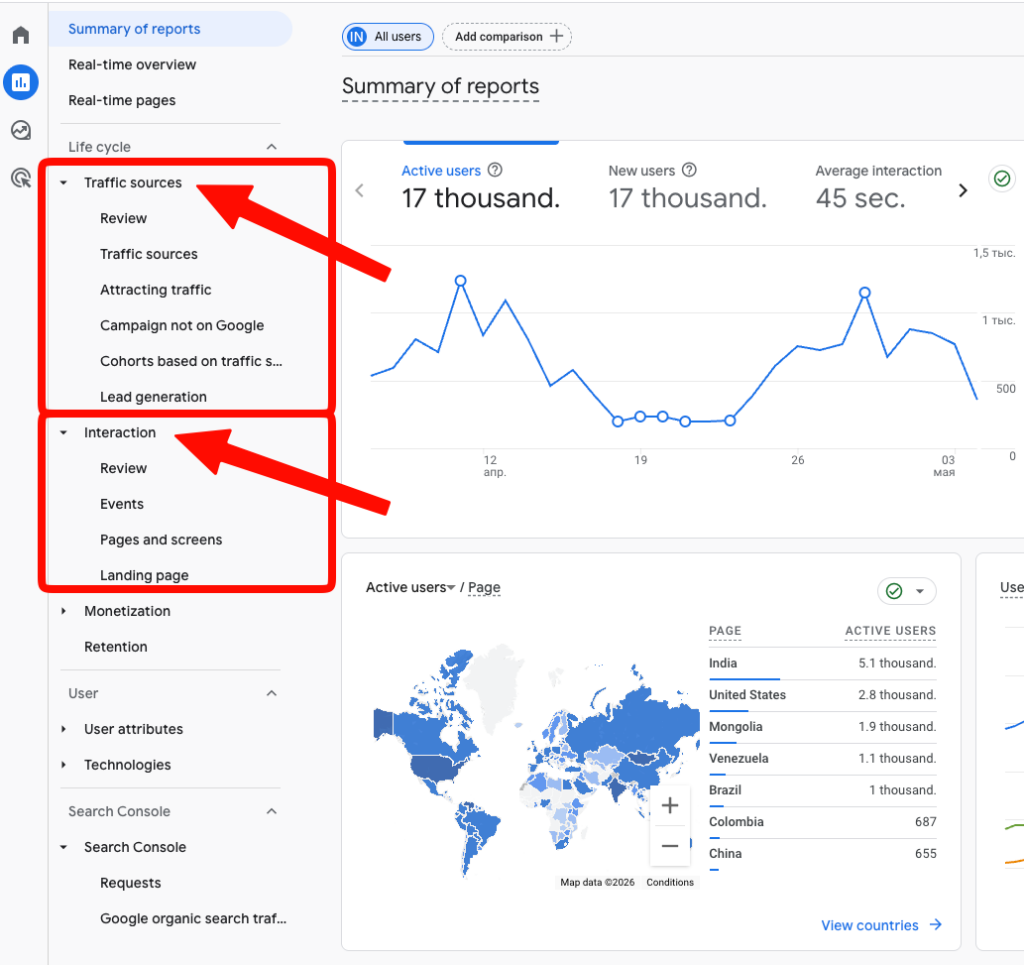Screen dimensions: 1024x965
Task: Click the previous metrics arrow
Action: click(359, 191)
